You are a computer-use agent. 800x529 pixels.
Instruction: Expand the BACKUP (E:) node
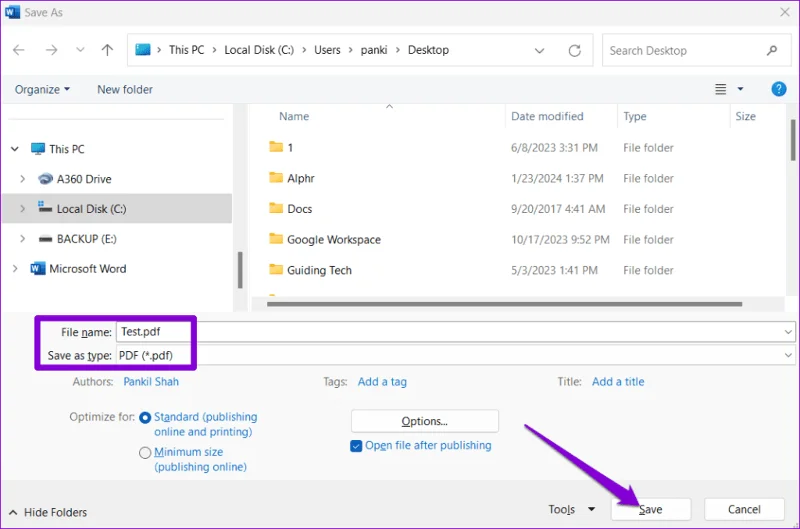[22, 239]
